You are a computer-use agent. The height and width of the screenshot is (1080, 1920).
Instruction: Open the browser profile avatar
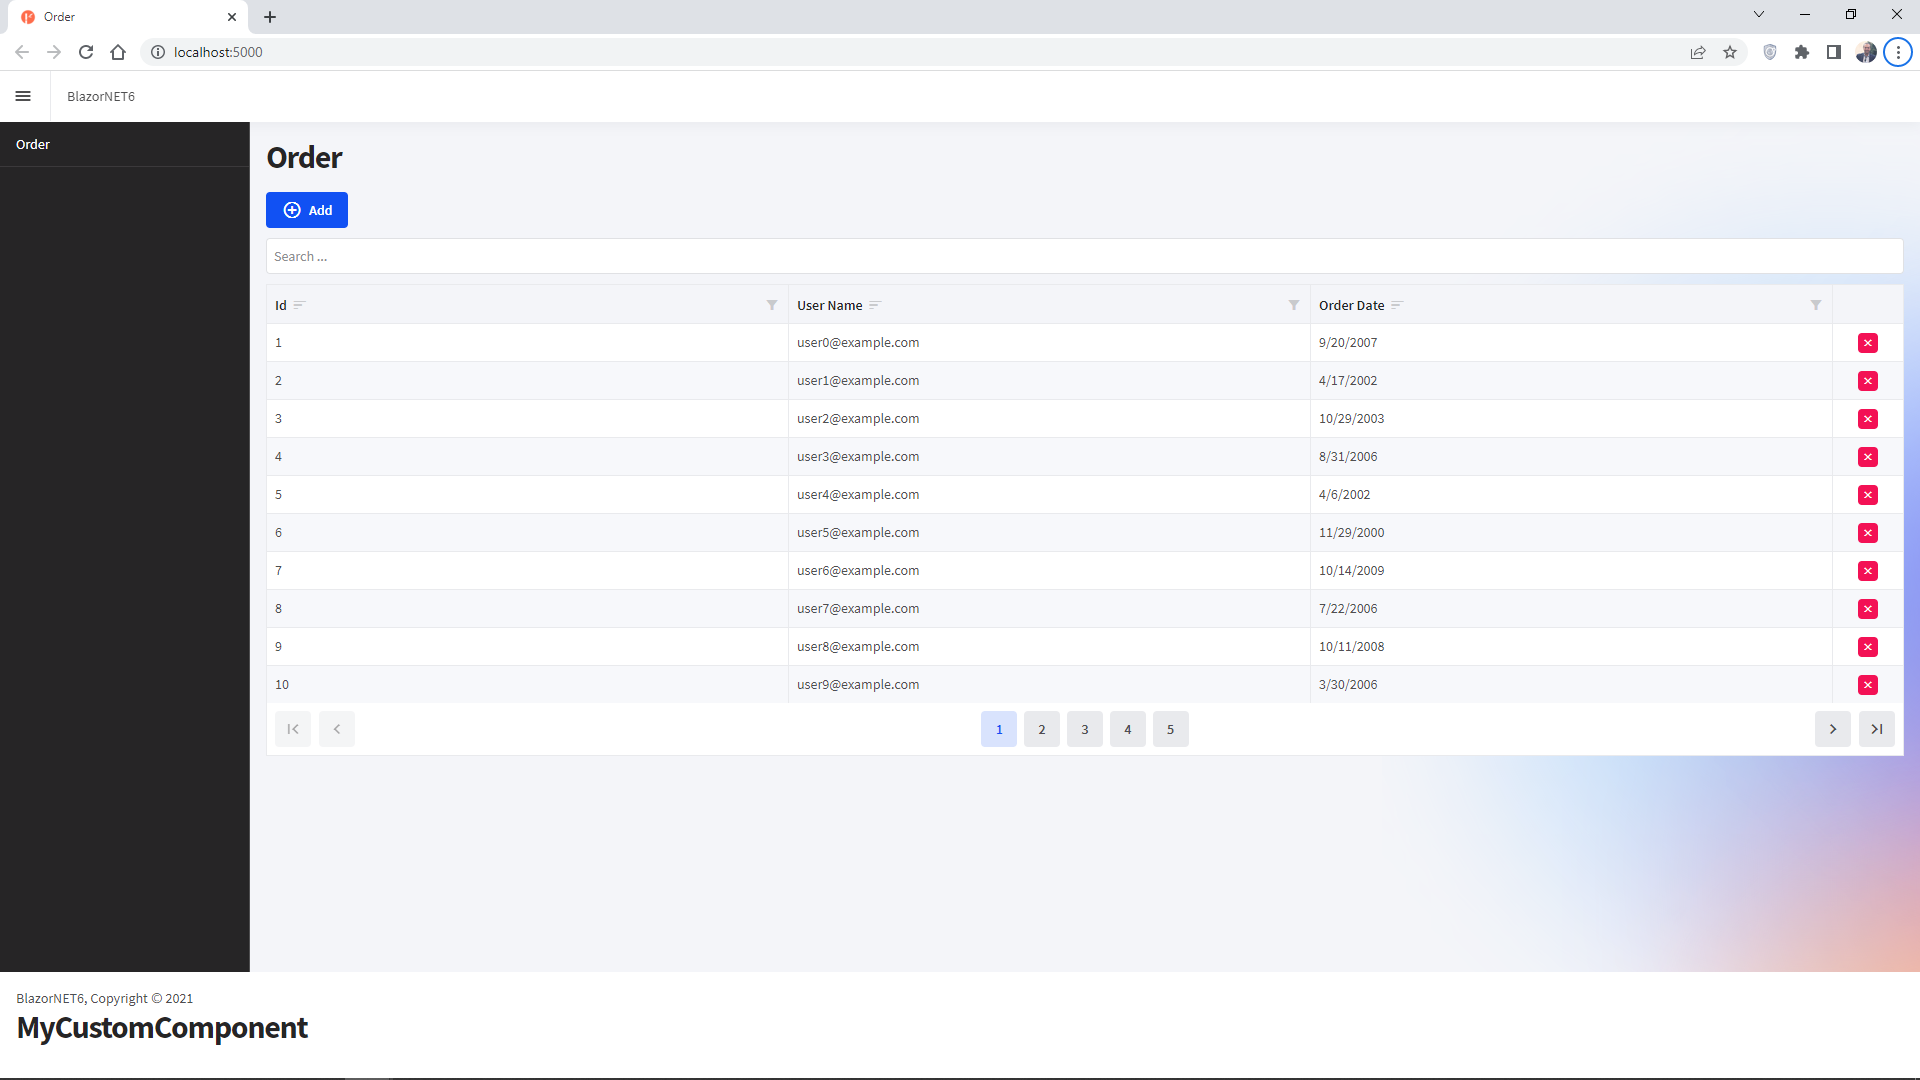pos(1866,52)
